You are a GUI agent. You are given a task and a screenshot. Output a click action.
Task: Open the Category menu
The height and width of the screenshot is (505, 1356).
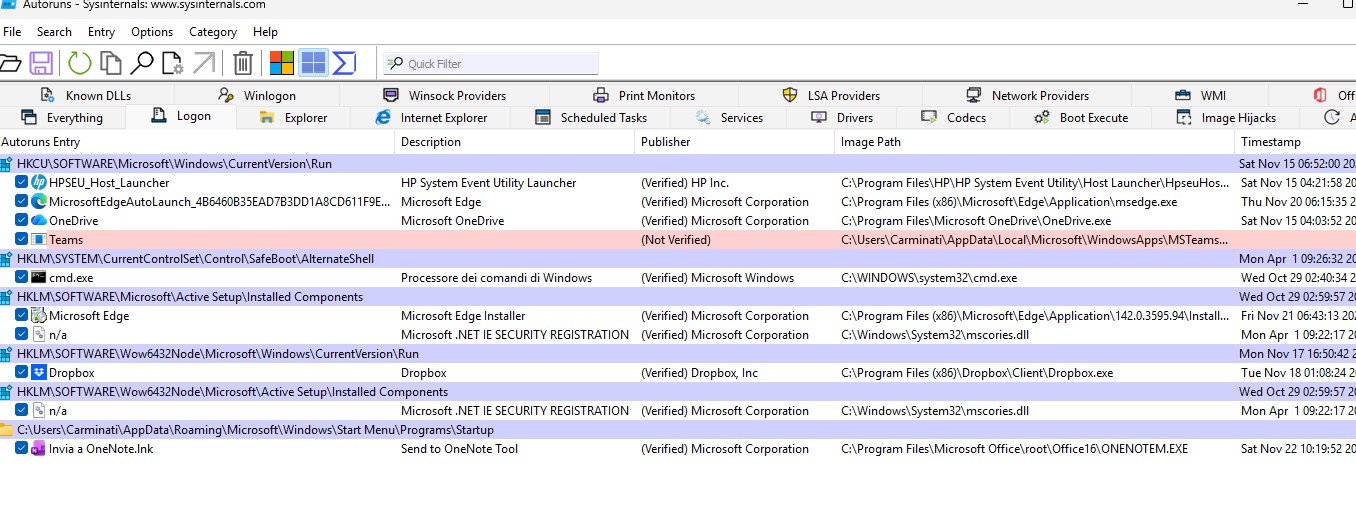click(213, 32)
